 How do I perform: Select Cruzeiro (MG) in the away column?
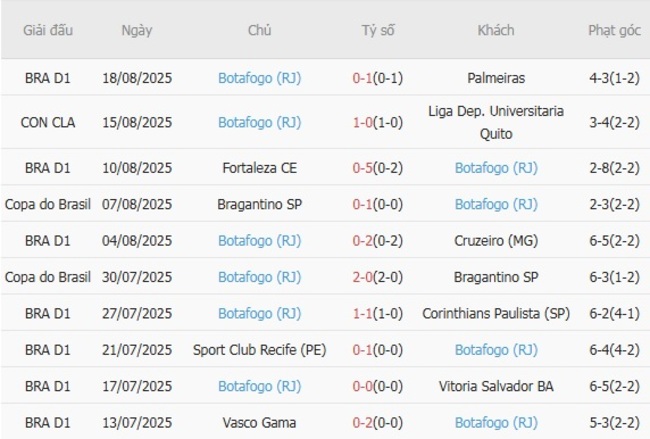point(496,240)
